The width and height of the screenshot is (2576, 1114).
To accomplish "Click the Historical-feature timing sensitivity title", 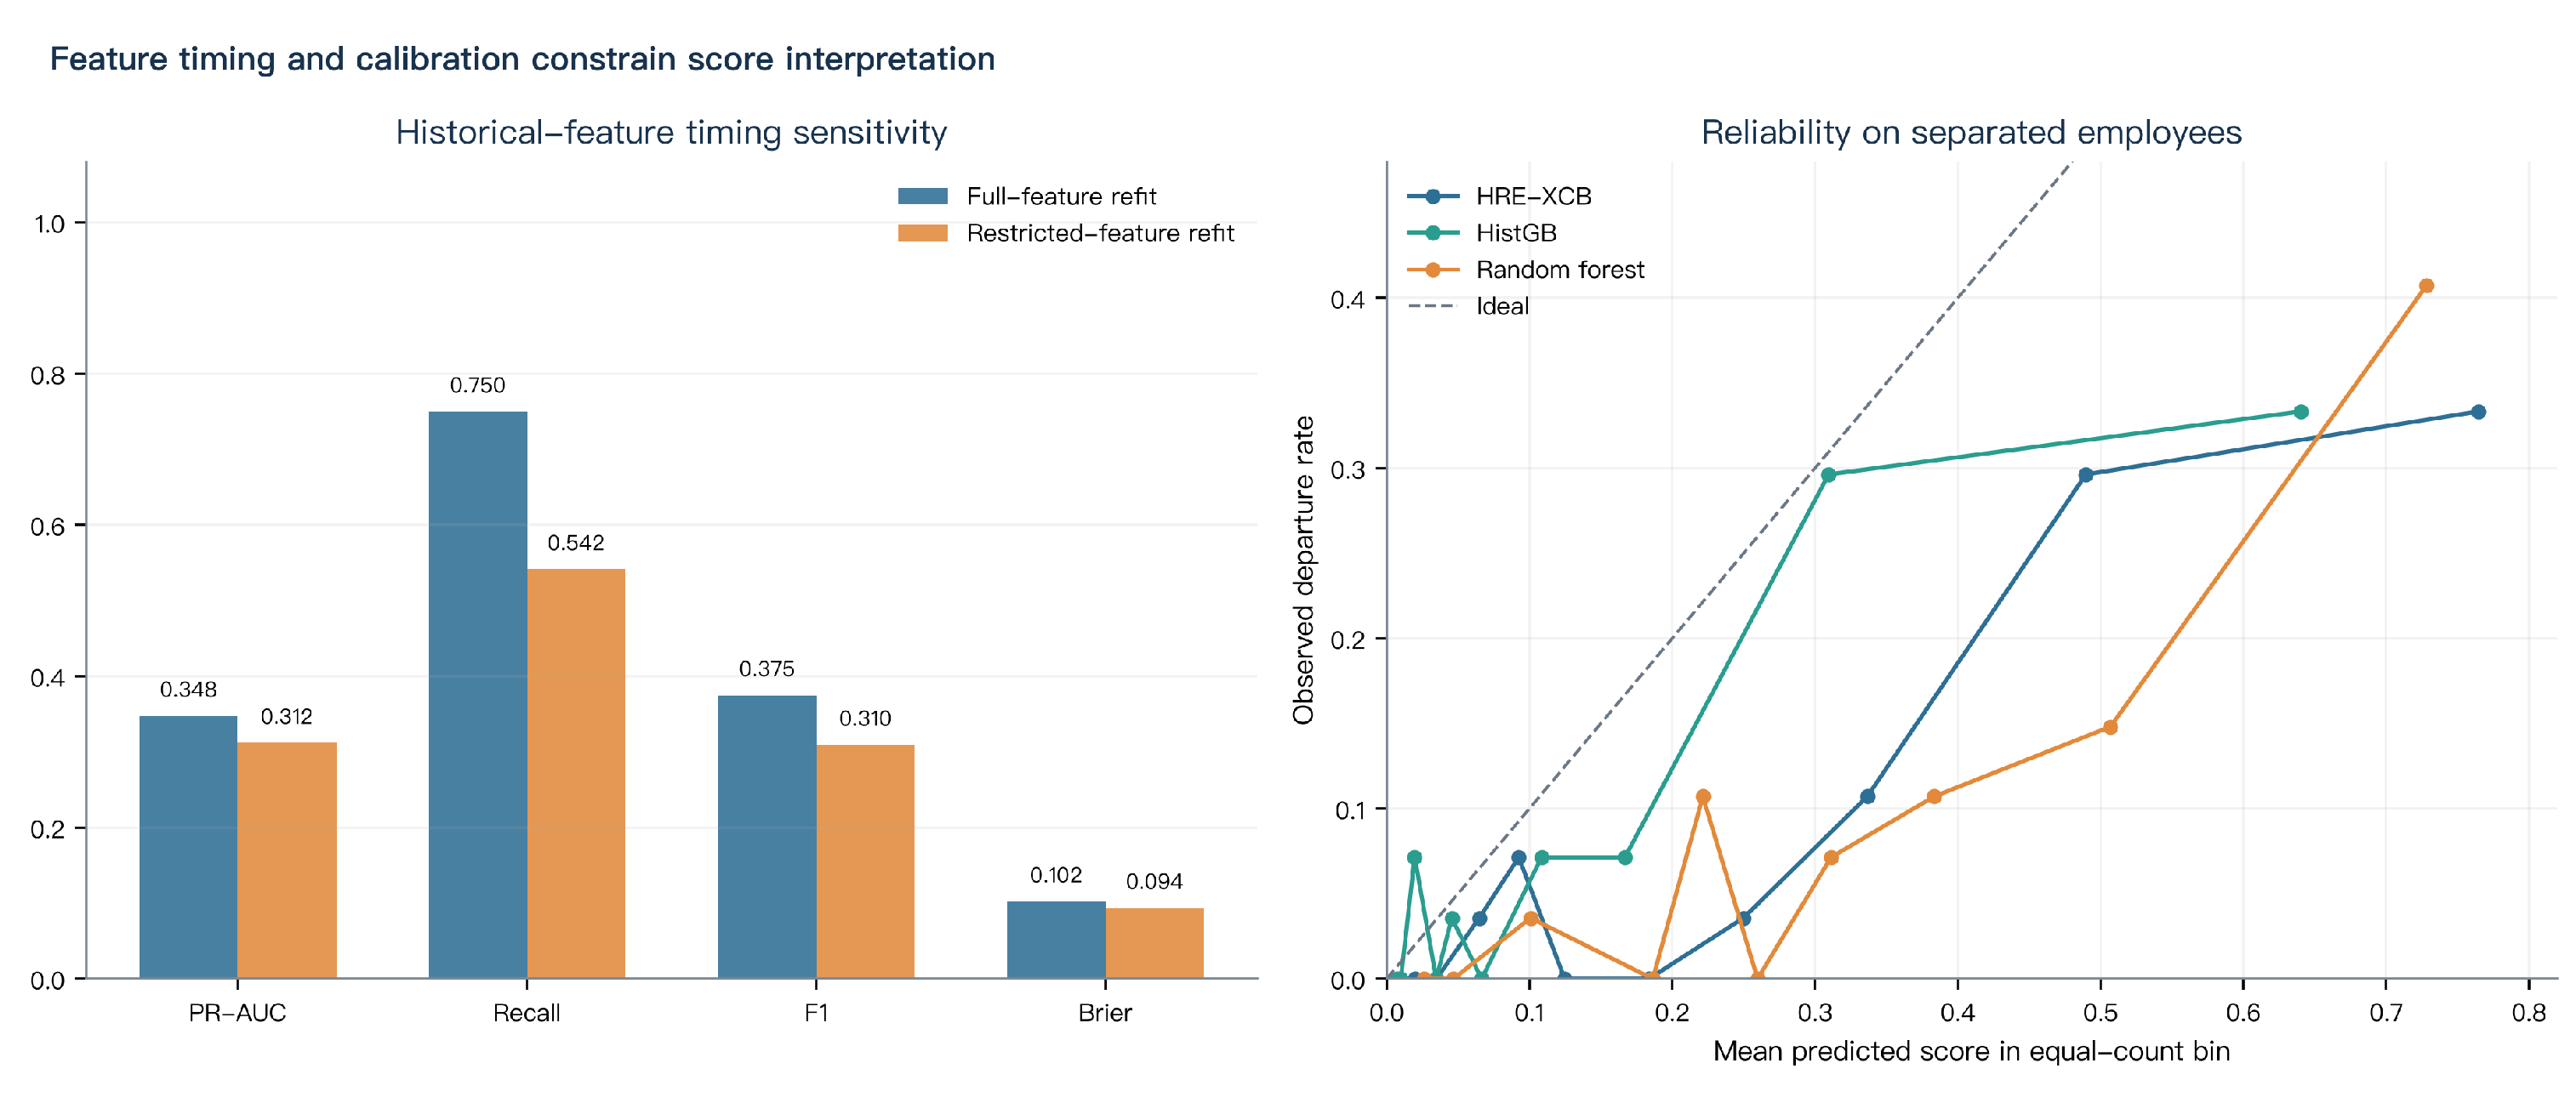I will click(x=671, y=133).
